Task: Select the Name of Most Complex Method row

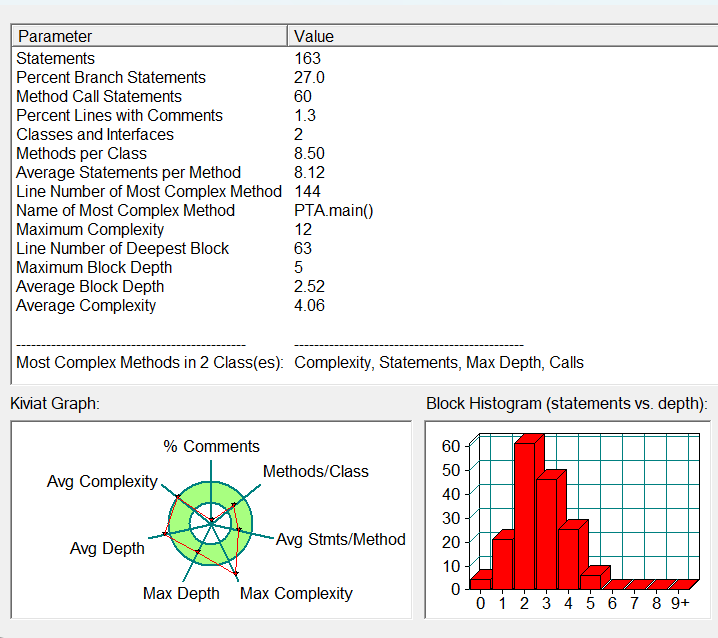Action: pyautogui.click(x=125, y=211)
